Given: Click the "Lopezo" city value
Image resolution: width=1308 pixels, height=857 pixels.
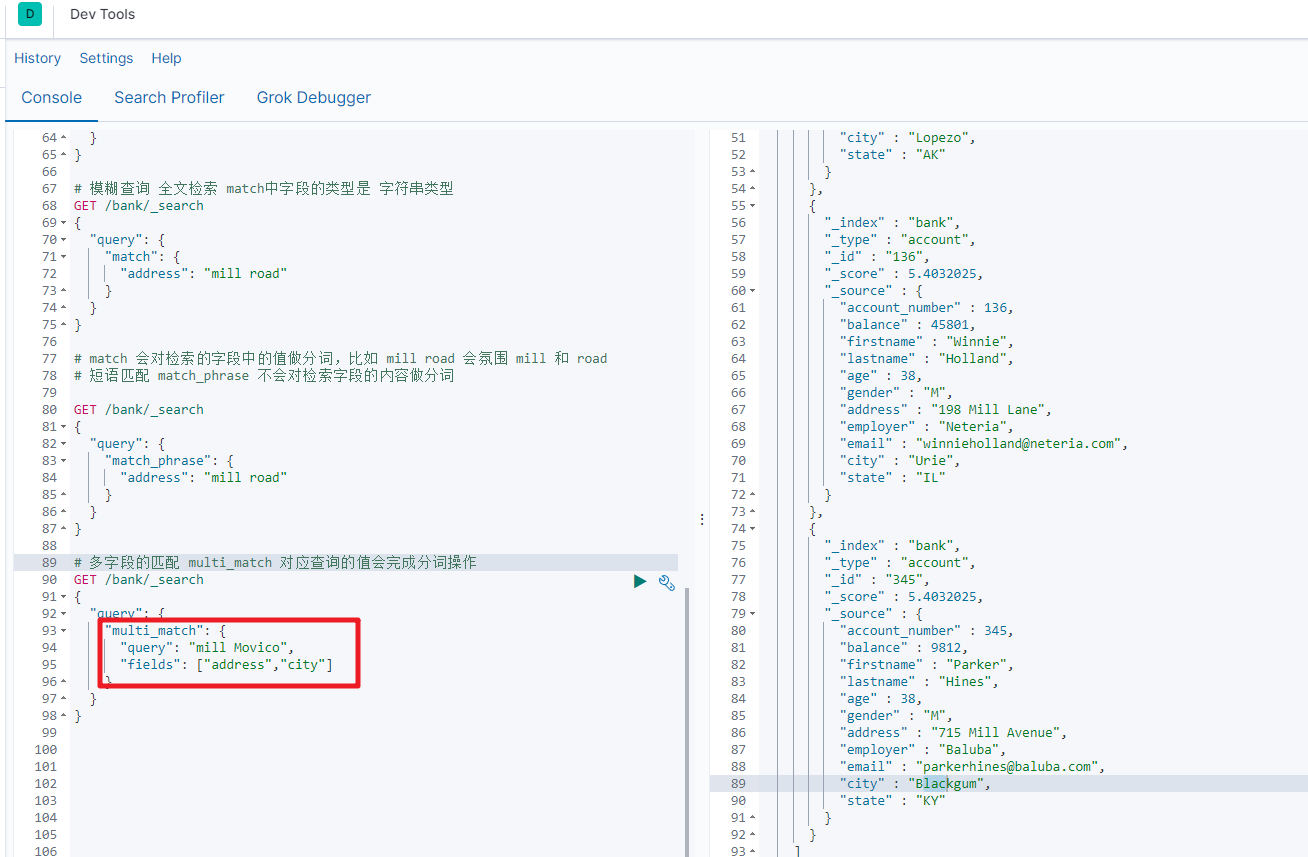Looking at the screenshot, I should pos(940,138).
